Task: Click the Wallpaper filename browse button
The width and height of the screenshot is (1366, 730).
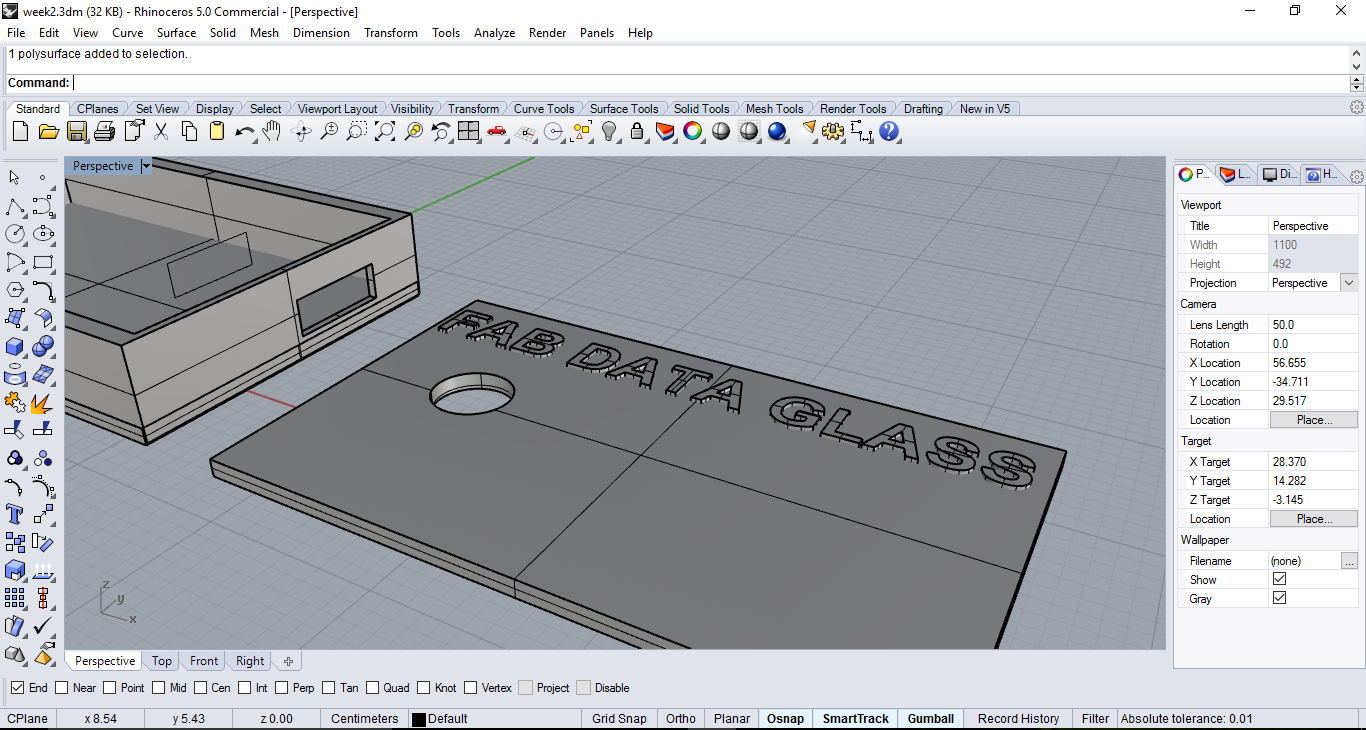Action: coord(1349,561)
